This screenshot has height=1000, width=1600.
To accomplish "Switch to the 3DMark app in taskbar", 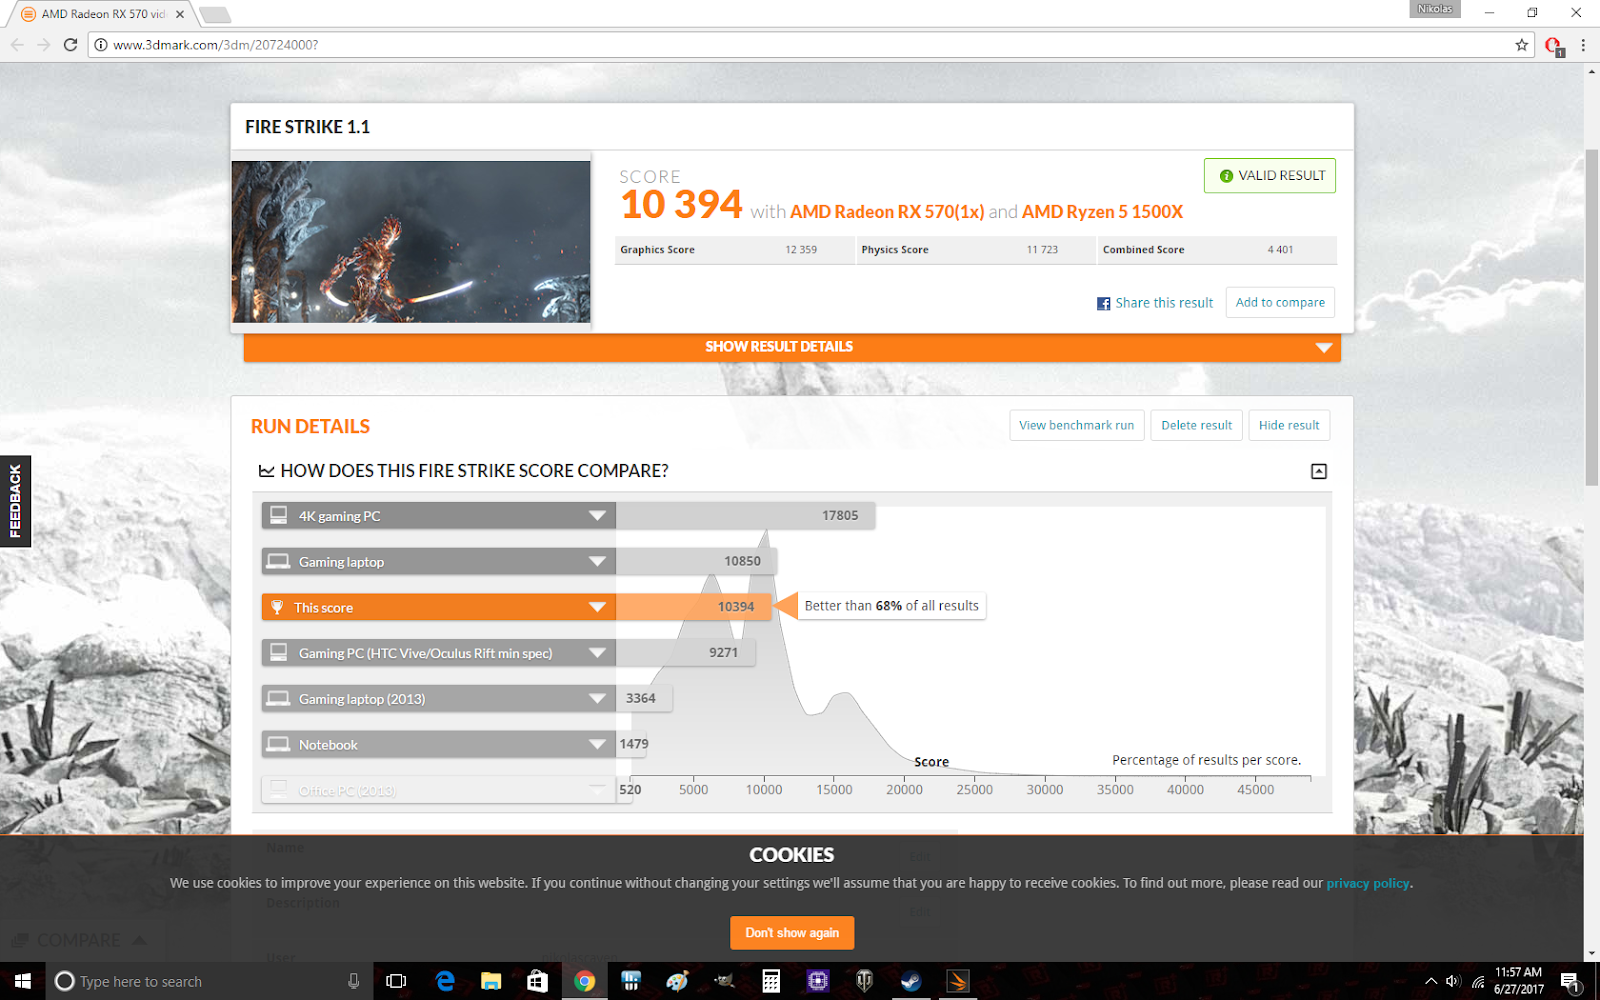I will [957, 981].
